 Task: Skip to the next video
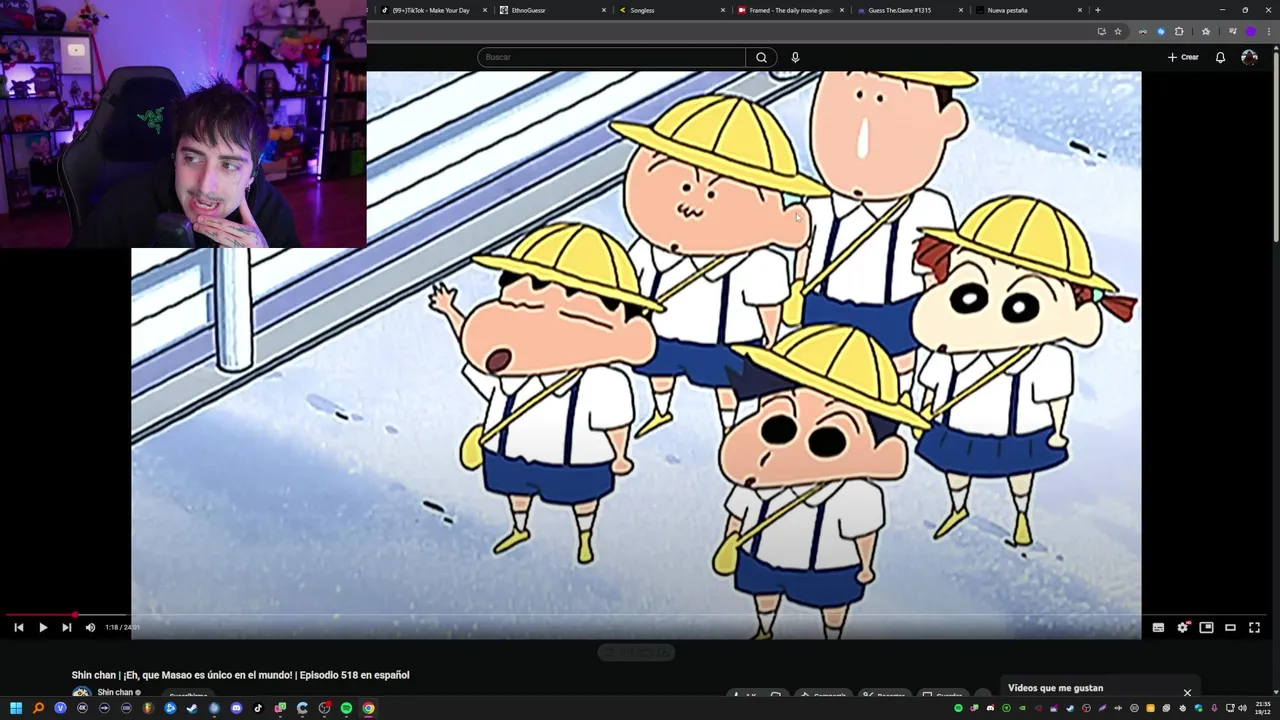66,627
